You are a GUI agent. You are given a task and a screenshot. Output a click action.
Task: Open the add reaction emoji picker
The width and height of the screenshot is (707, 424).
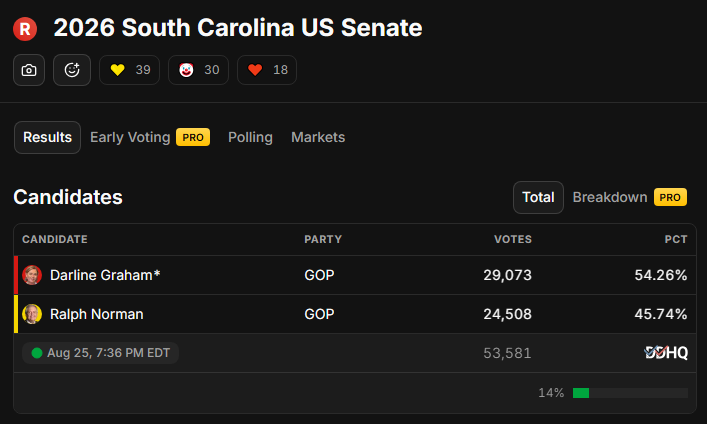72,70
